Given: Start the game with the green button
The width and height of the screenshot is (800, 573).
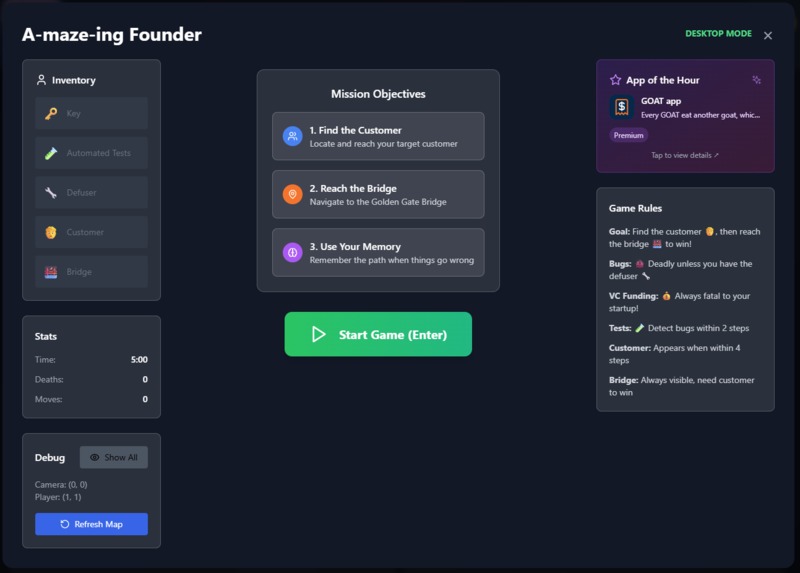Looking at the screenshot, I should tap(378, 334).
